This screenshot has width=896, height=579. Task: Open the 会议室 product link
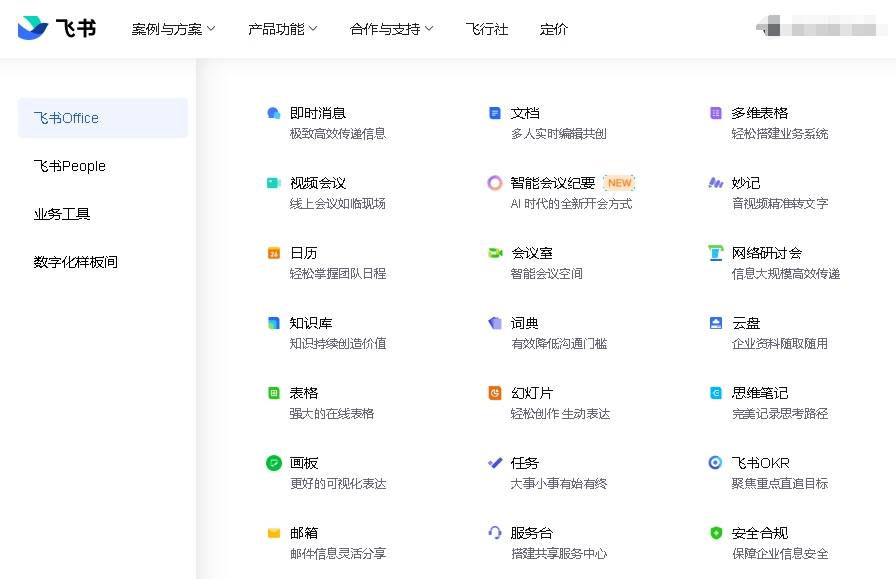tap(531, 253)
